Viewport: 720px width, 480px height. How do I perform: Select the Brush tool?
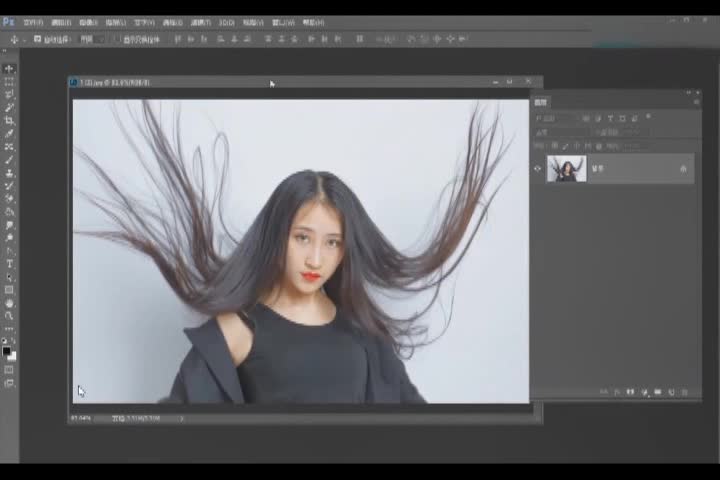point(10,160)
